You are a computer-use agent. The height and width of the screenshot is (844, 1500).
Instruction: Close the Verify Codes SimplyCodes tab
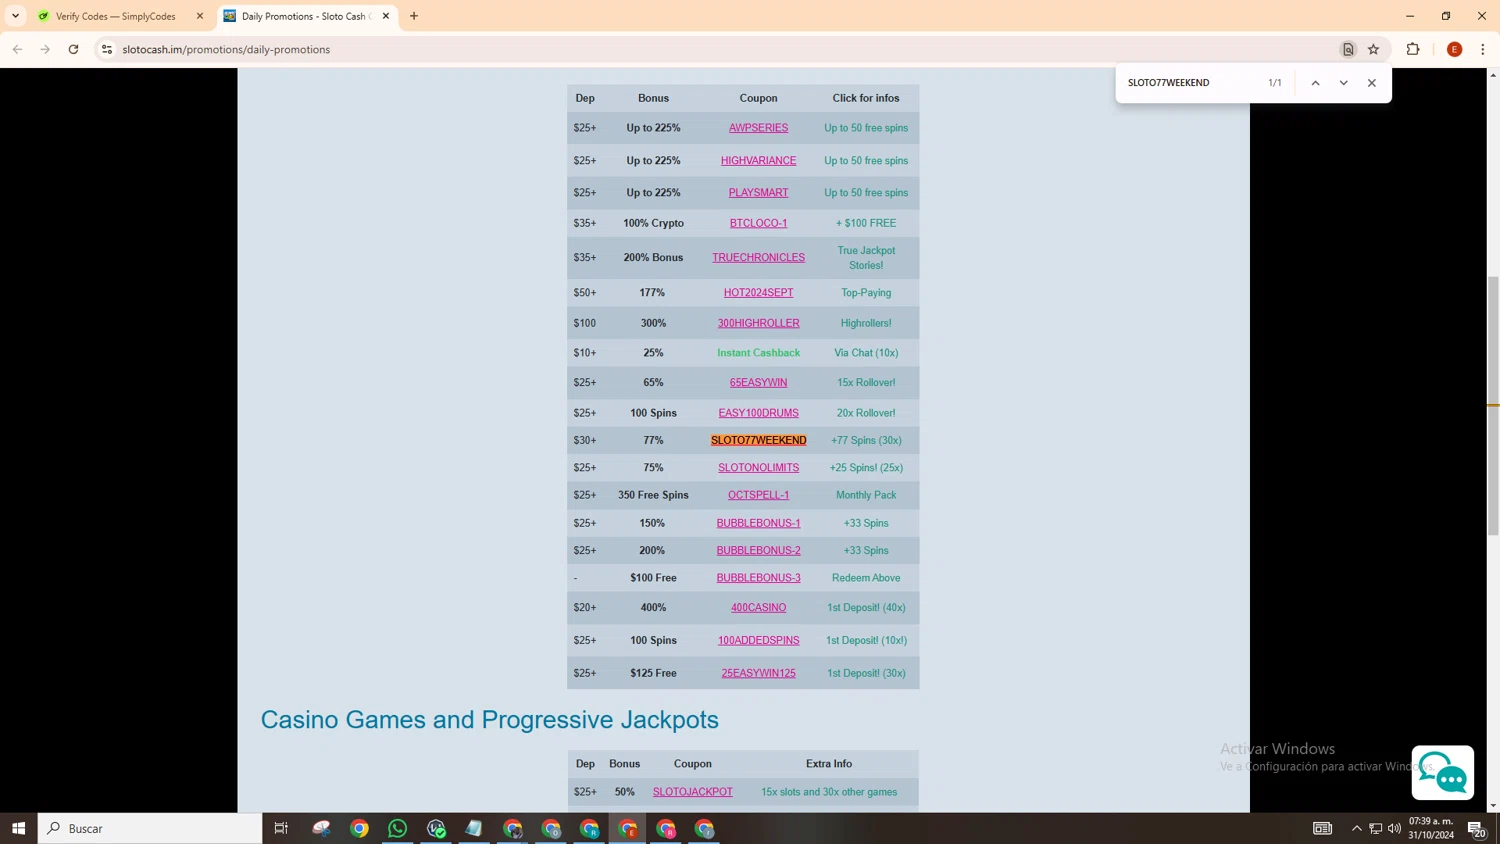[x=200, y=16]
